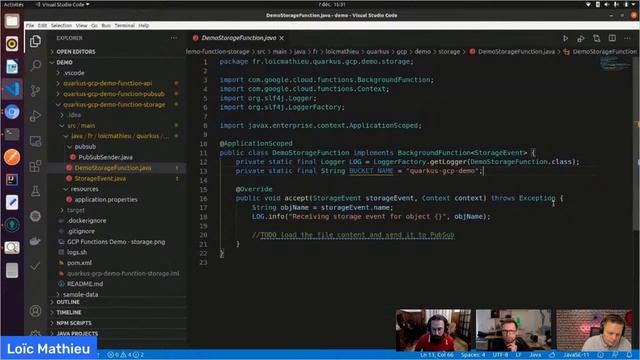Open Chromium browser from the dock
640x360 pixels.
point(12,111)
